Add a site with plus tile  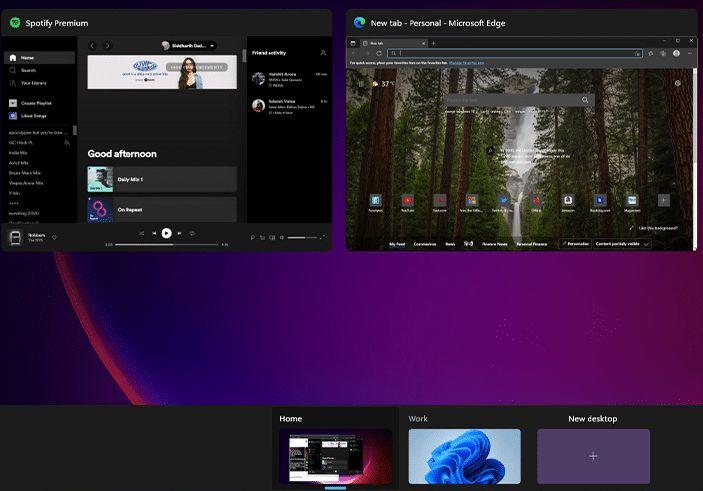point(664,200)
